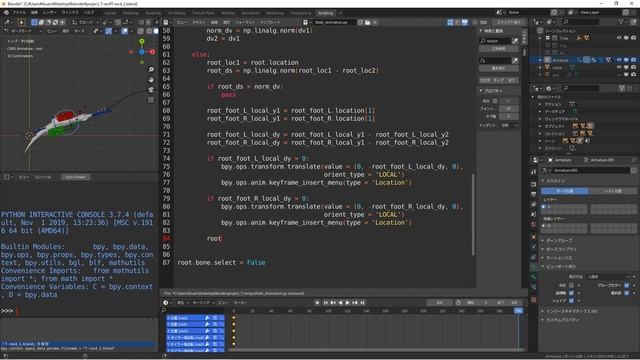Jump to the timeline start frame
Viewport: 640px width, 360px height.
coord(326,302)
